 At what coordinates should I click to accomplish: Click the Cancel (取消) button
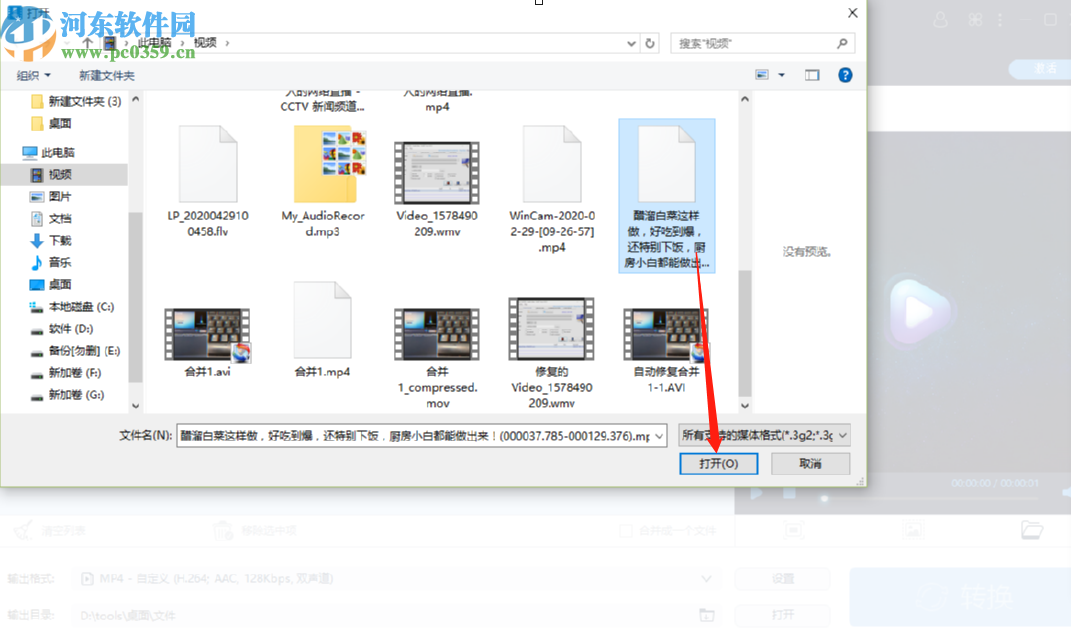click(x=810, y=463)
